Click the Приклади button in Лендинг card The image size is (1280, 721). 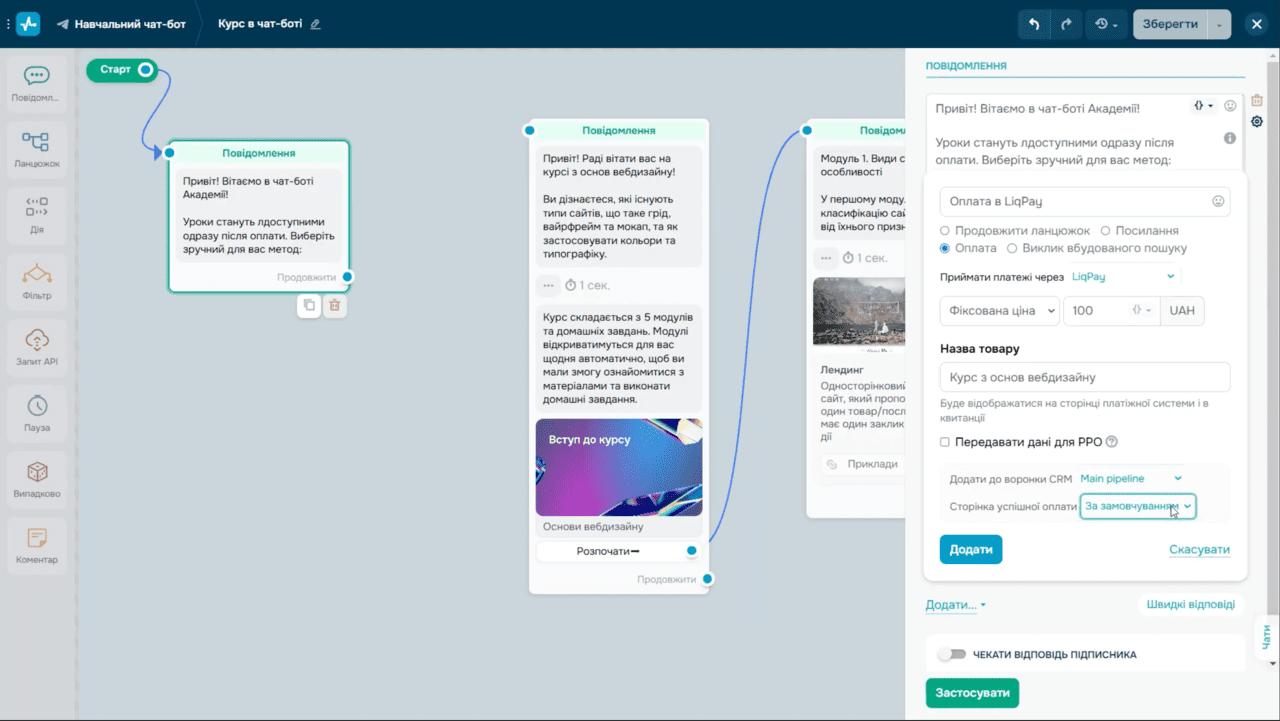coord(864,464)
